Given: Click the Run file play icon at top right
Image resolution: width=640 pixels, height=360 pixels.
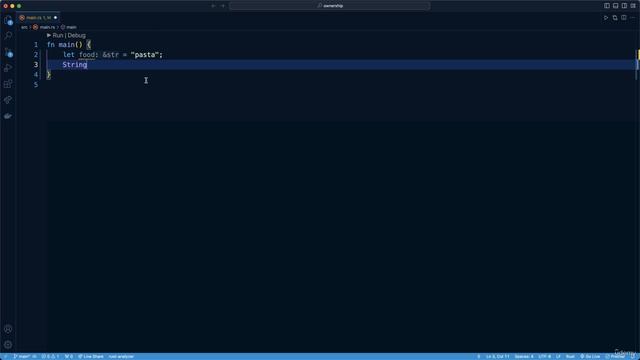Looking at the screenshot, I should (606, 18).
